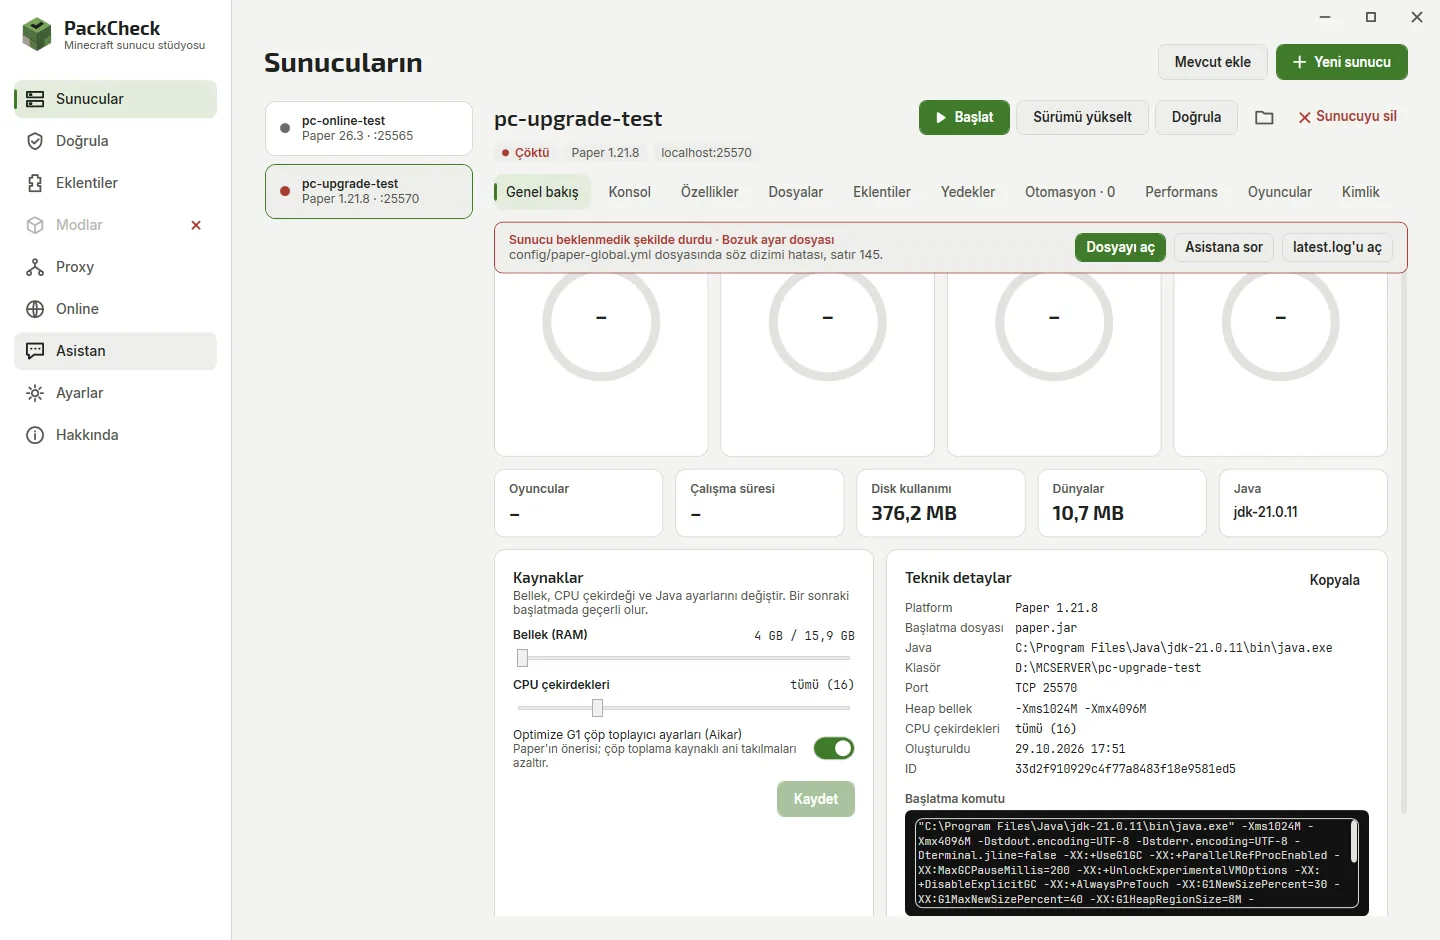Click the Başlat button
This screenshot has width=1440, height=940.
[964, 117]
